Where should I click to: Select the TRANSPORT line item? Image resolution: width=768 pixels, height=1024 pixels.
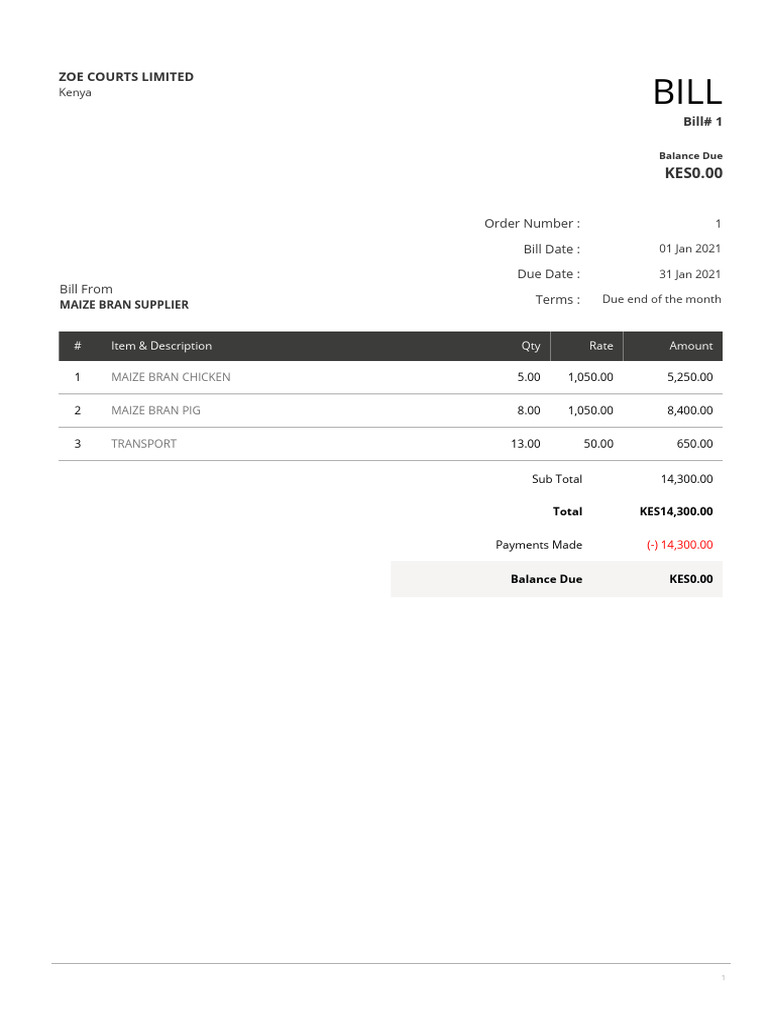[x=143, y=444]
